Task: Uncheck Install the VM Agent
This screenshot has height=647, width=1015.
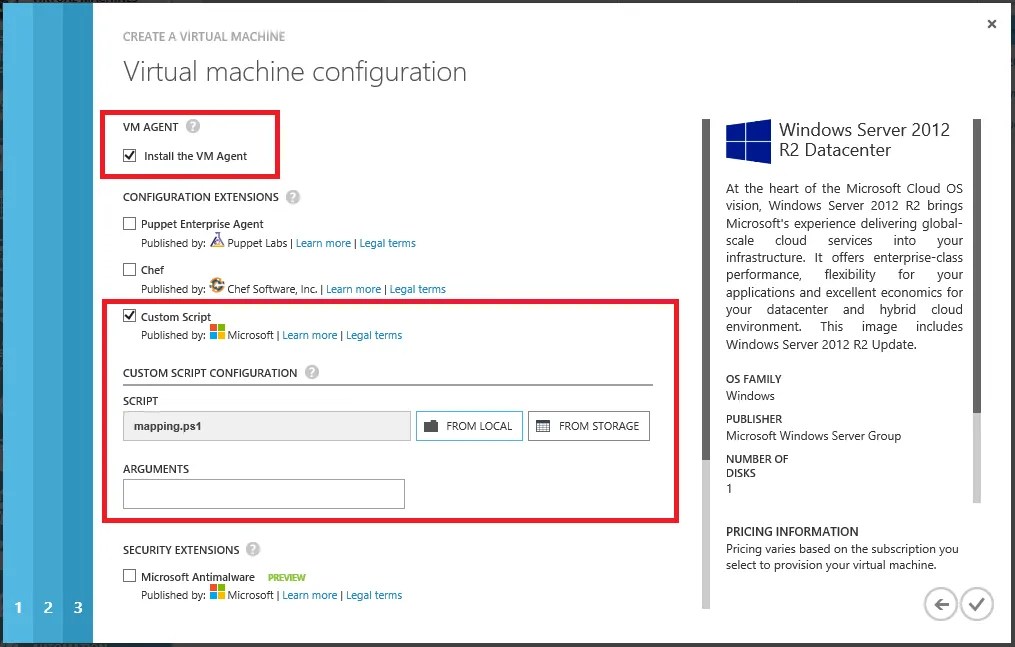Action: 129,155
